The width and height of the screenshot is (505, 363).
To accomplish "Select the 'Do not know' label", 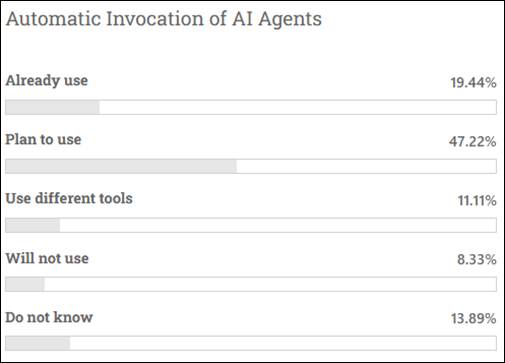I will [x=49, y=317].
